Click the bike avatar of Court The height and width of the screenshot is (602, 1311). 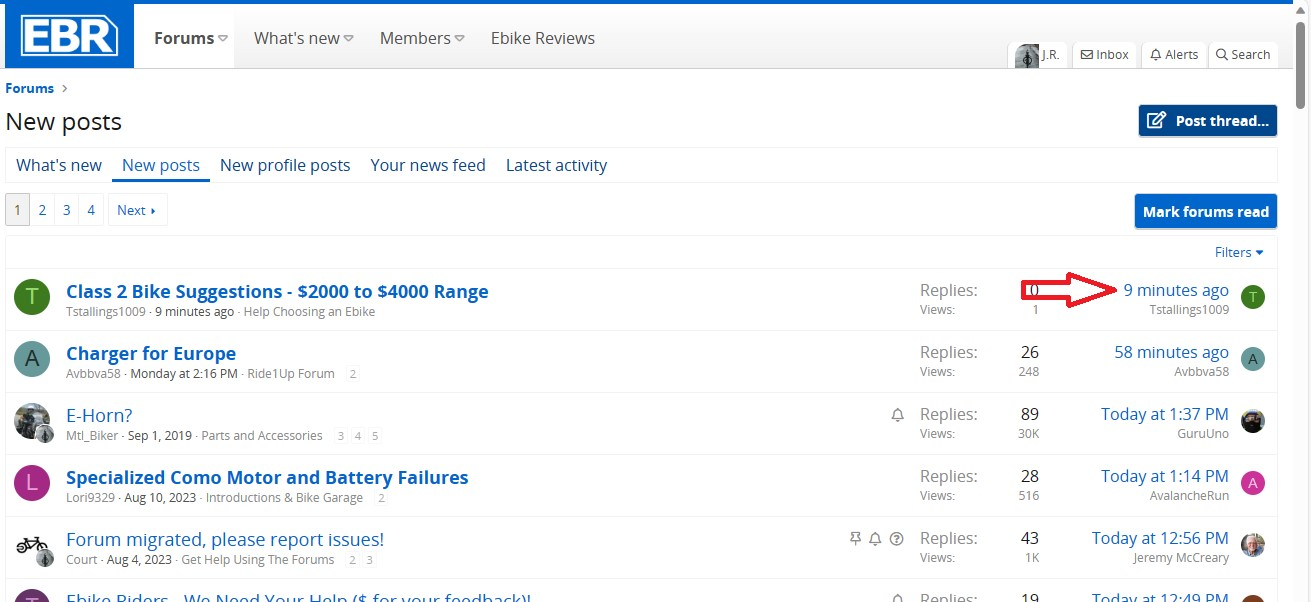[32, 545]
